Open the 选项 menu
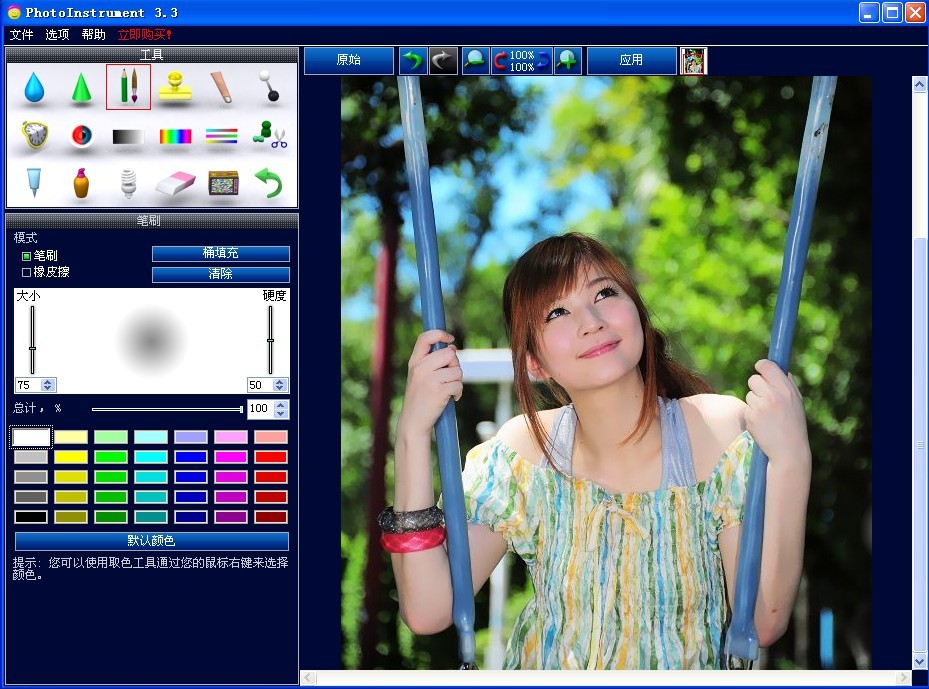The width and height of the screenshot is (929, 689). (x=57, y=34)
